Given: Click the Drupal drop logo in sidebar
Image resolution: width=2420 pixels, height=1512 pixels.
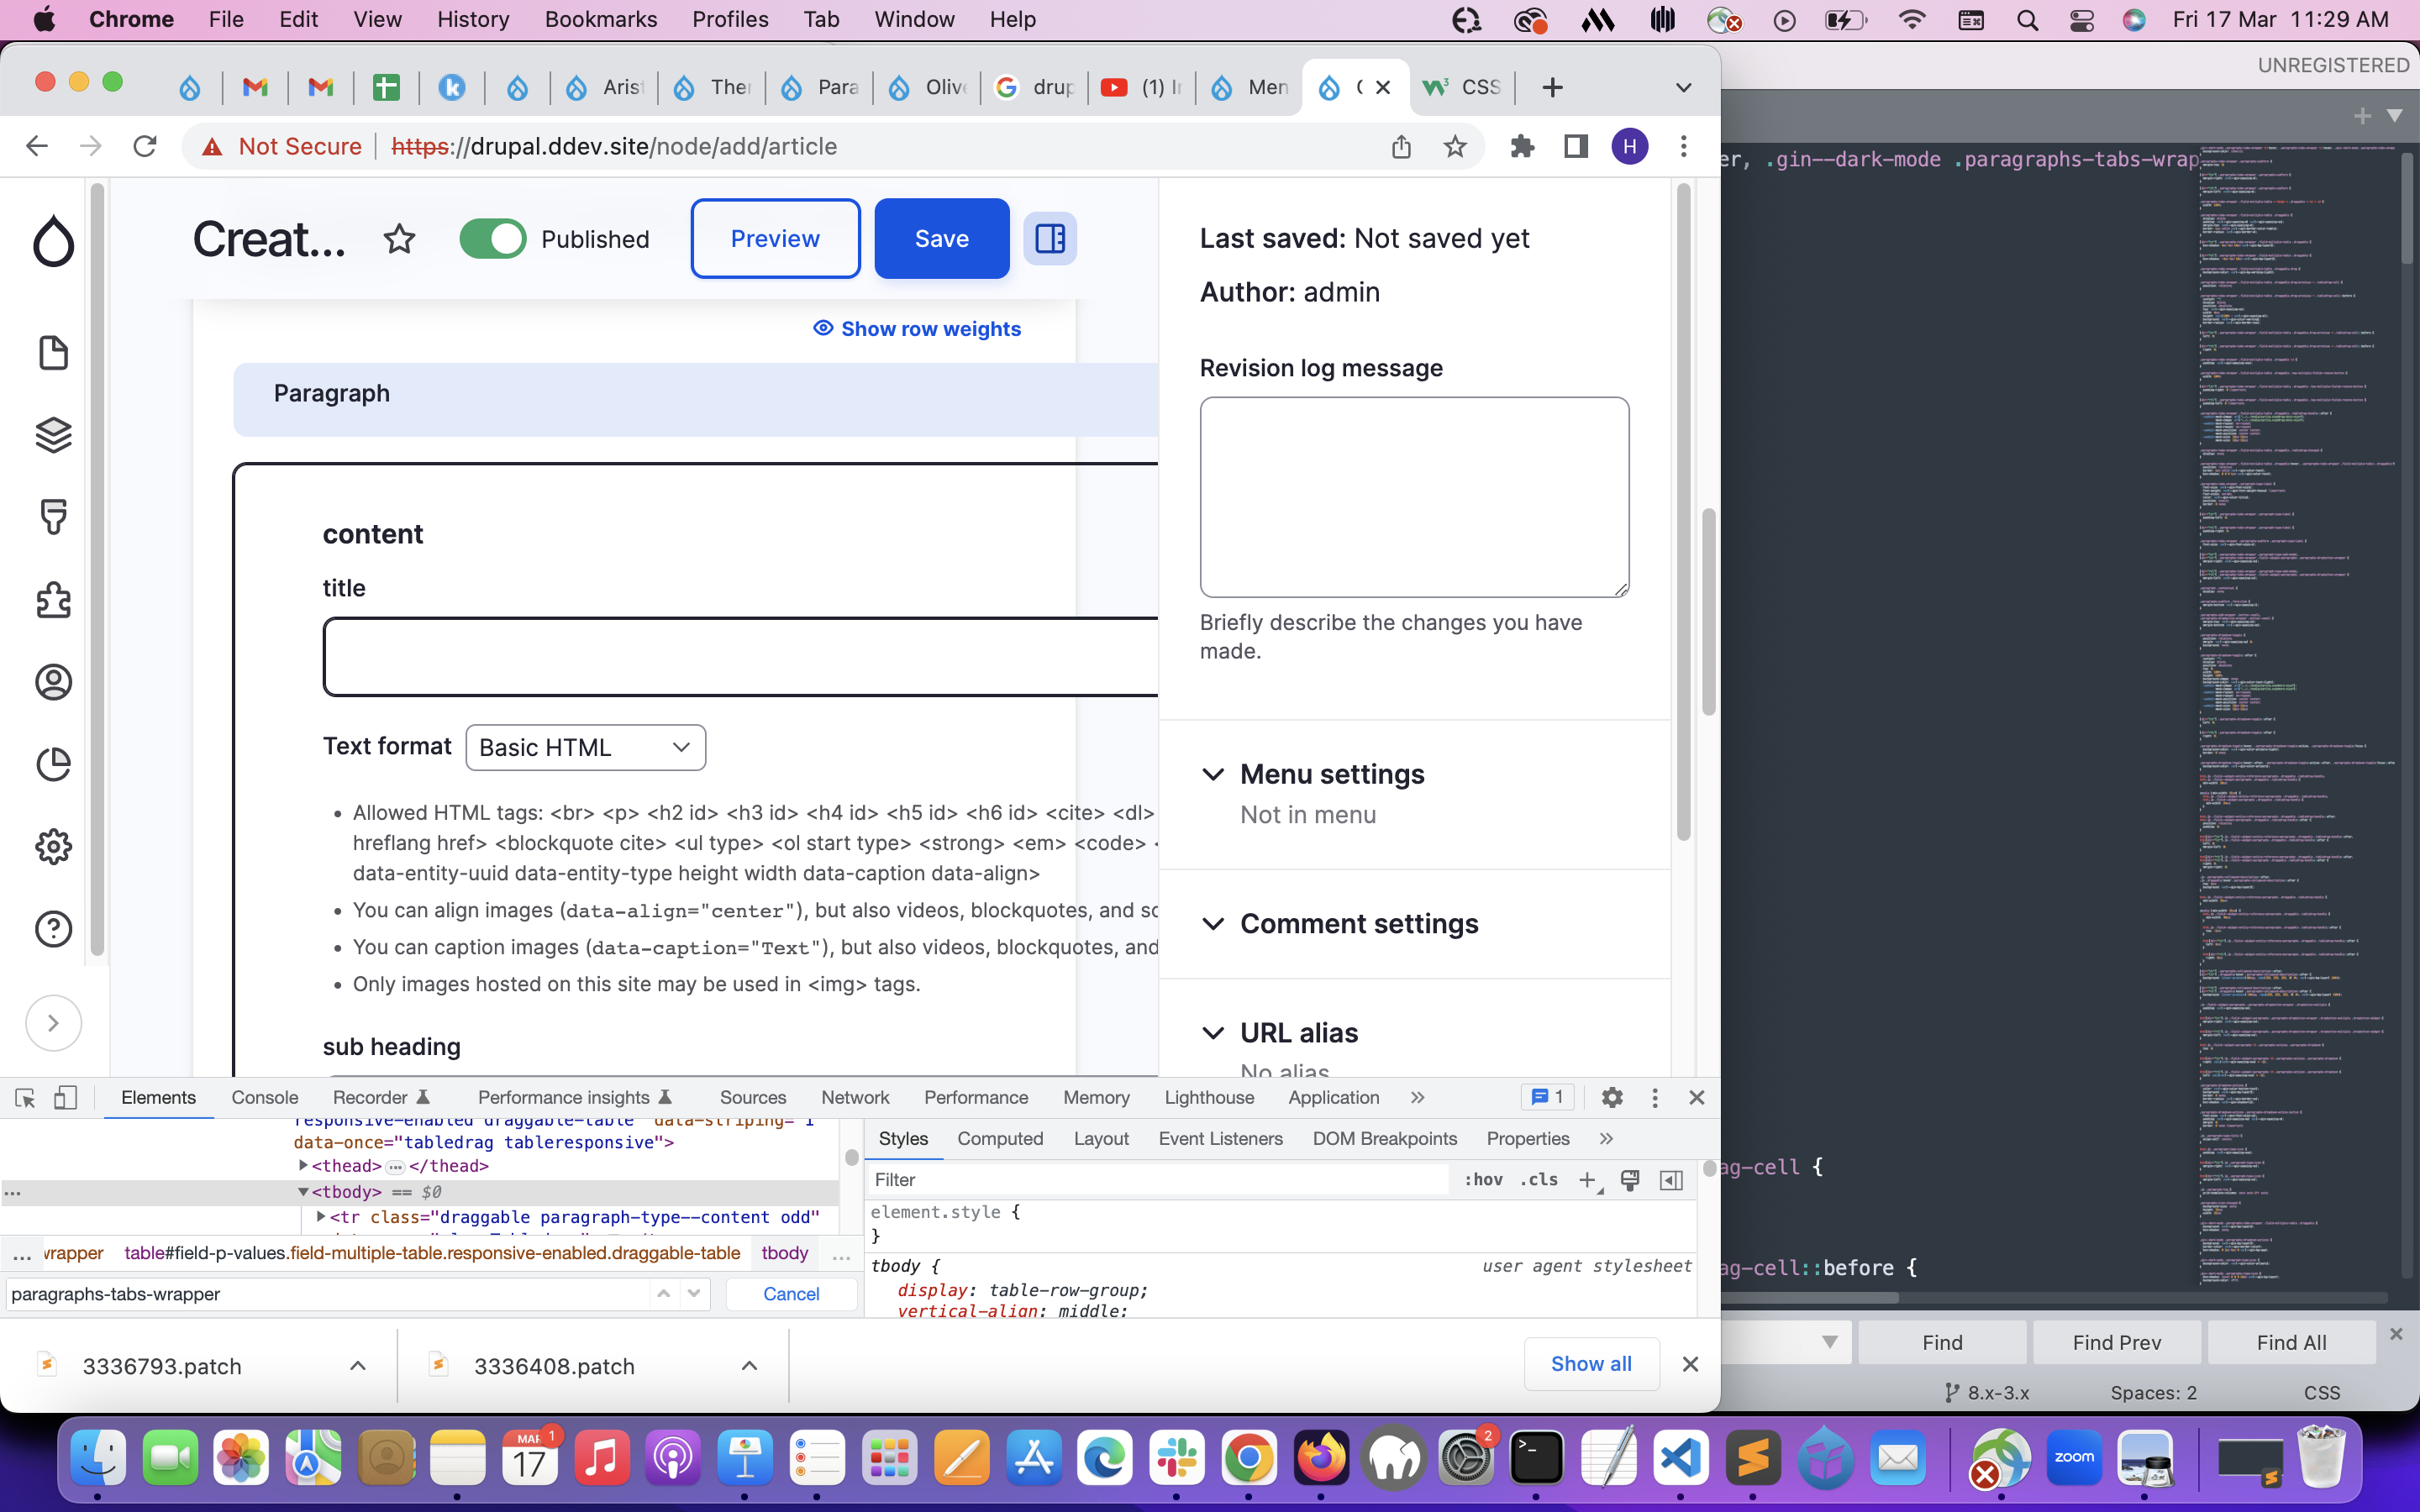Looking at the screenshot, I should coord(53,240).
